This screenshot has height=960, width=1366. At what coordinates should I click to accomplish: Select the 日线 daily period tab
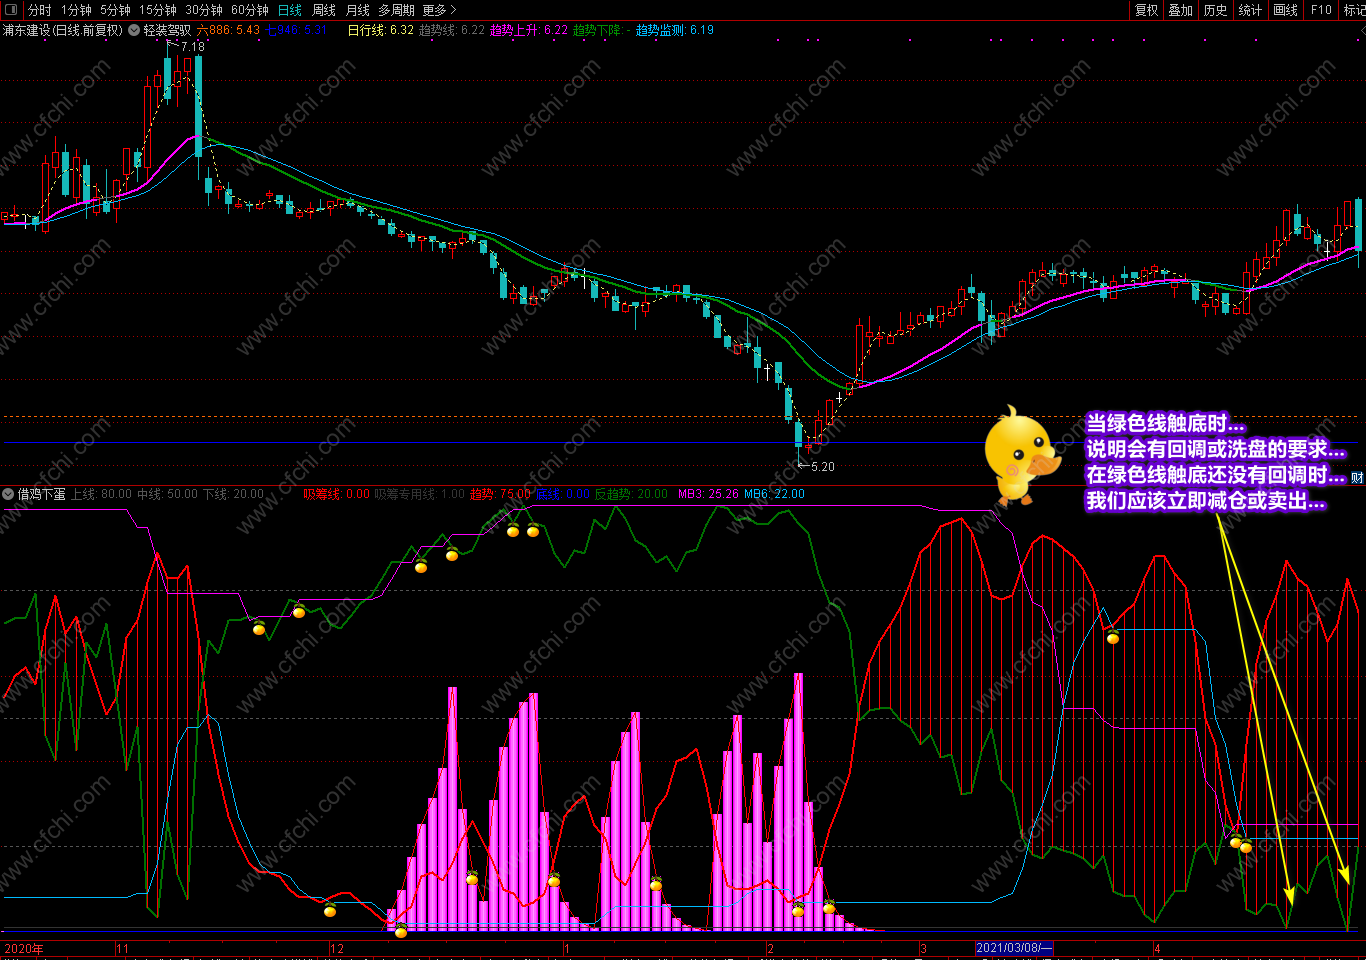(289, 10)
